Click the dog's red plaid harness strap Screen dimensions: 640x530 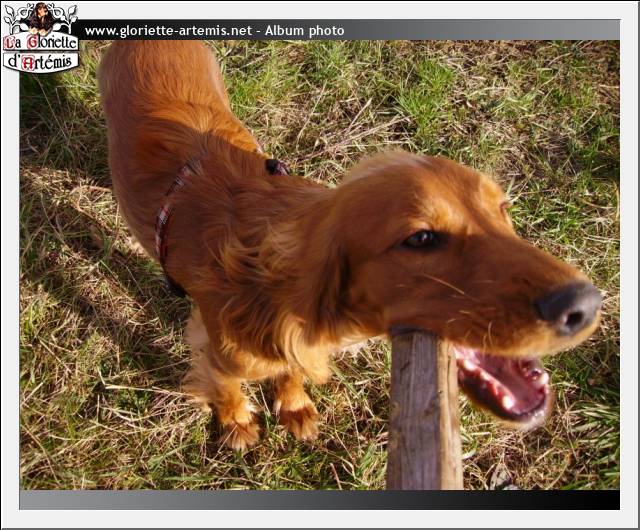(167, 215)
